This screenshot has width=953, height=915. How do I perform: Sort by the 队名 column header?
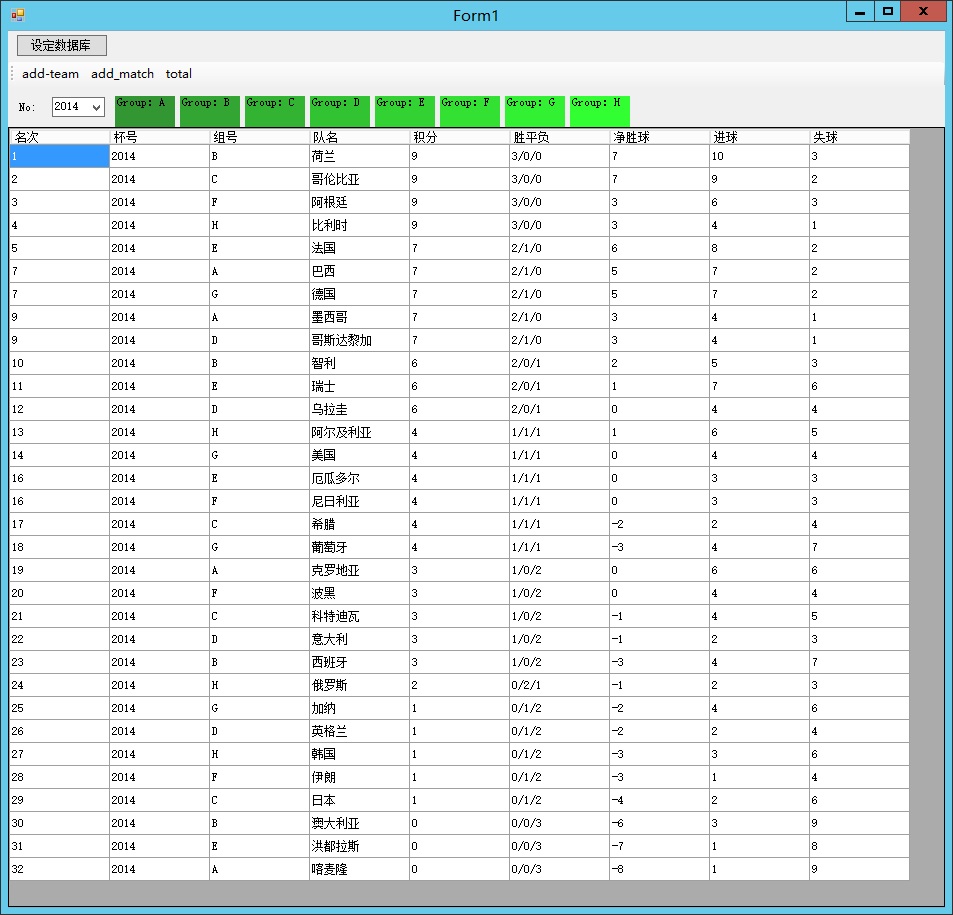click(x=359, y=137)
